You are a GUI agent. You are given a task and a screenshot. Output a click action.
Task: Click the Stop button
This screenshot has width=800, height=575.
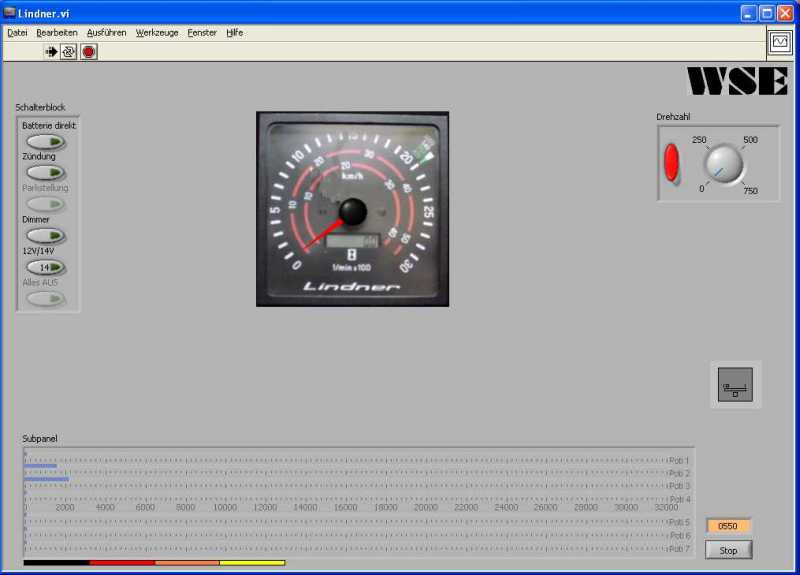[x=728, y=550]
